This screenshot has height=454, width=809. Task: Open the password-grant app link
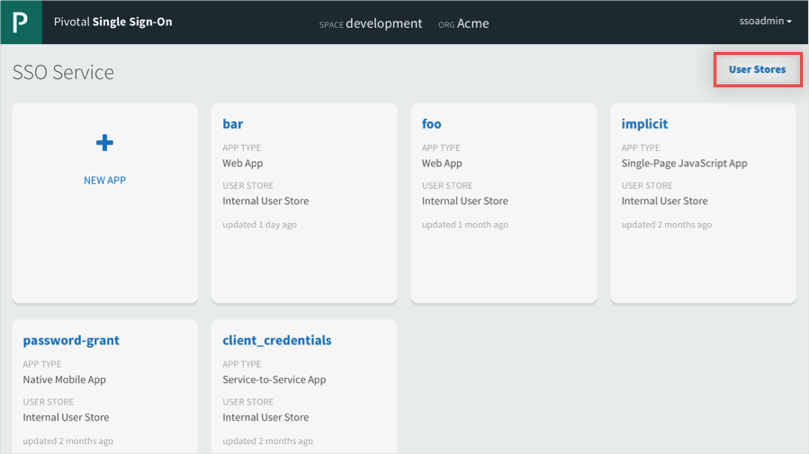[71, 340]
